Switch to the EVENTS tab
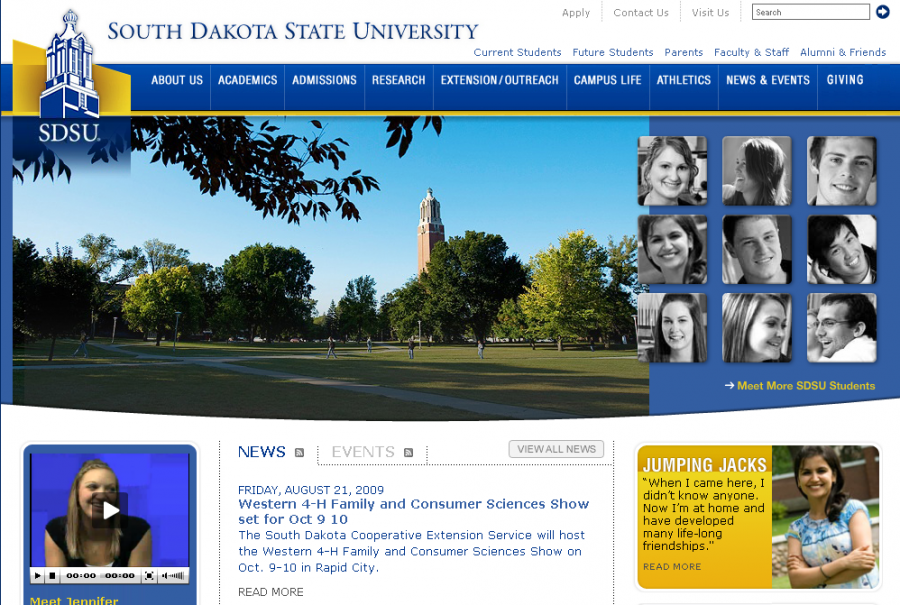Viewport: 900px width, 605px height. [x=362, y=452]
